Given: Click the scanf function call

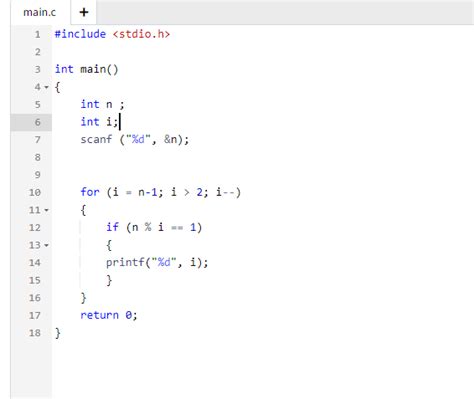Looking at the screenshot, I should (x=135, y=139).
